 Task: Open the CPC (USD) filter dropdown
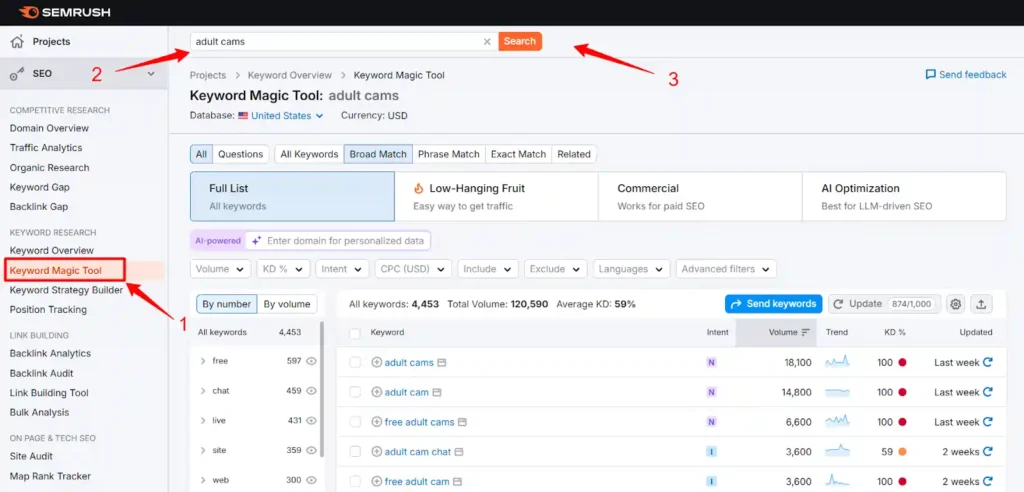click(413, 269)
